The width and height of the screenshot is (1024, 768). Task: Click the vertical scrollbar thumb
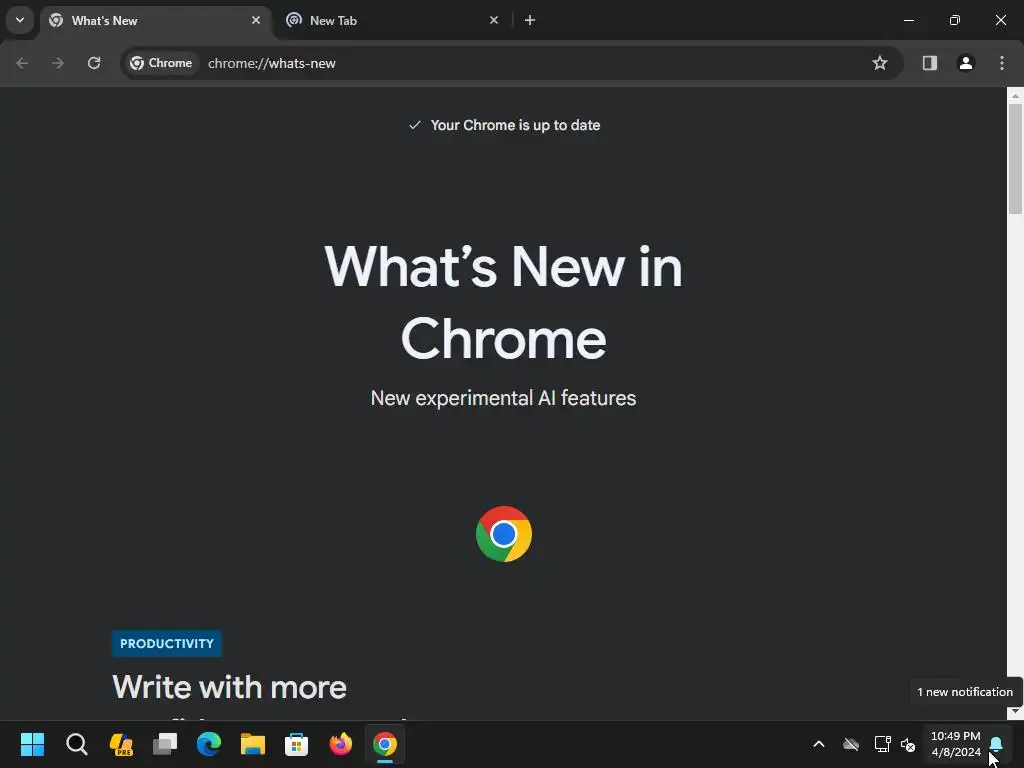[x=1015, y=159]
